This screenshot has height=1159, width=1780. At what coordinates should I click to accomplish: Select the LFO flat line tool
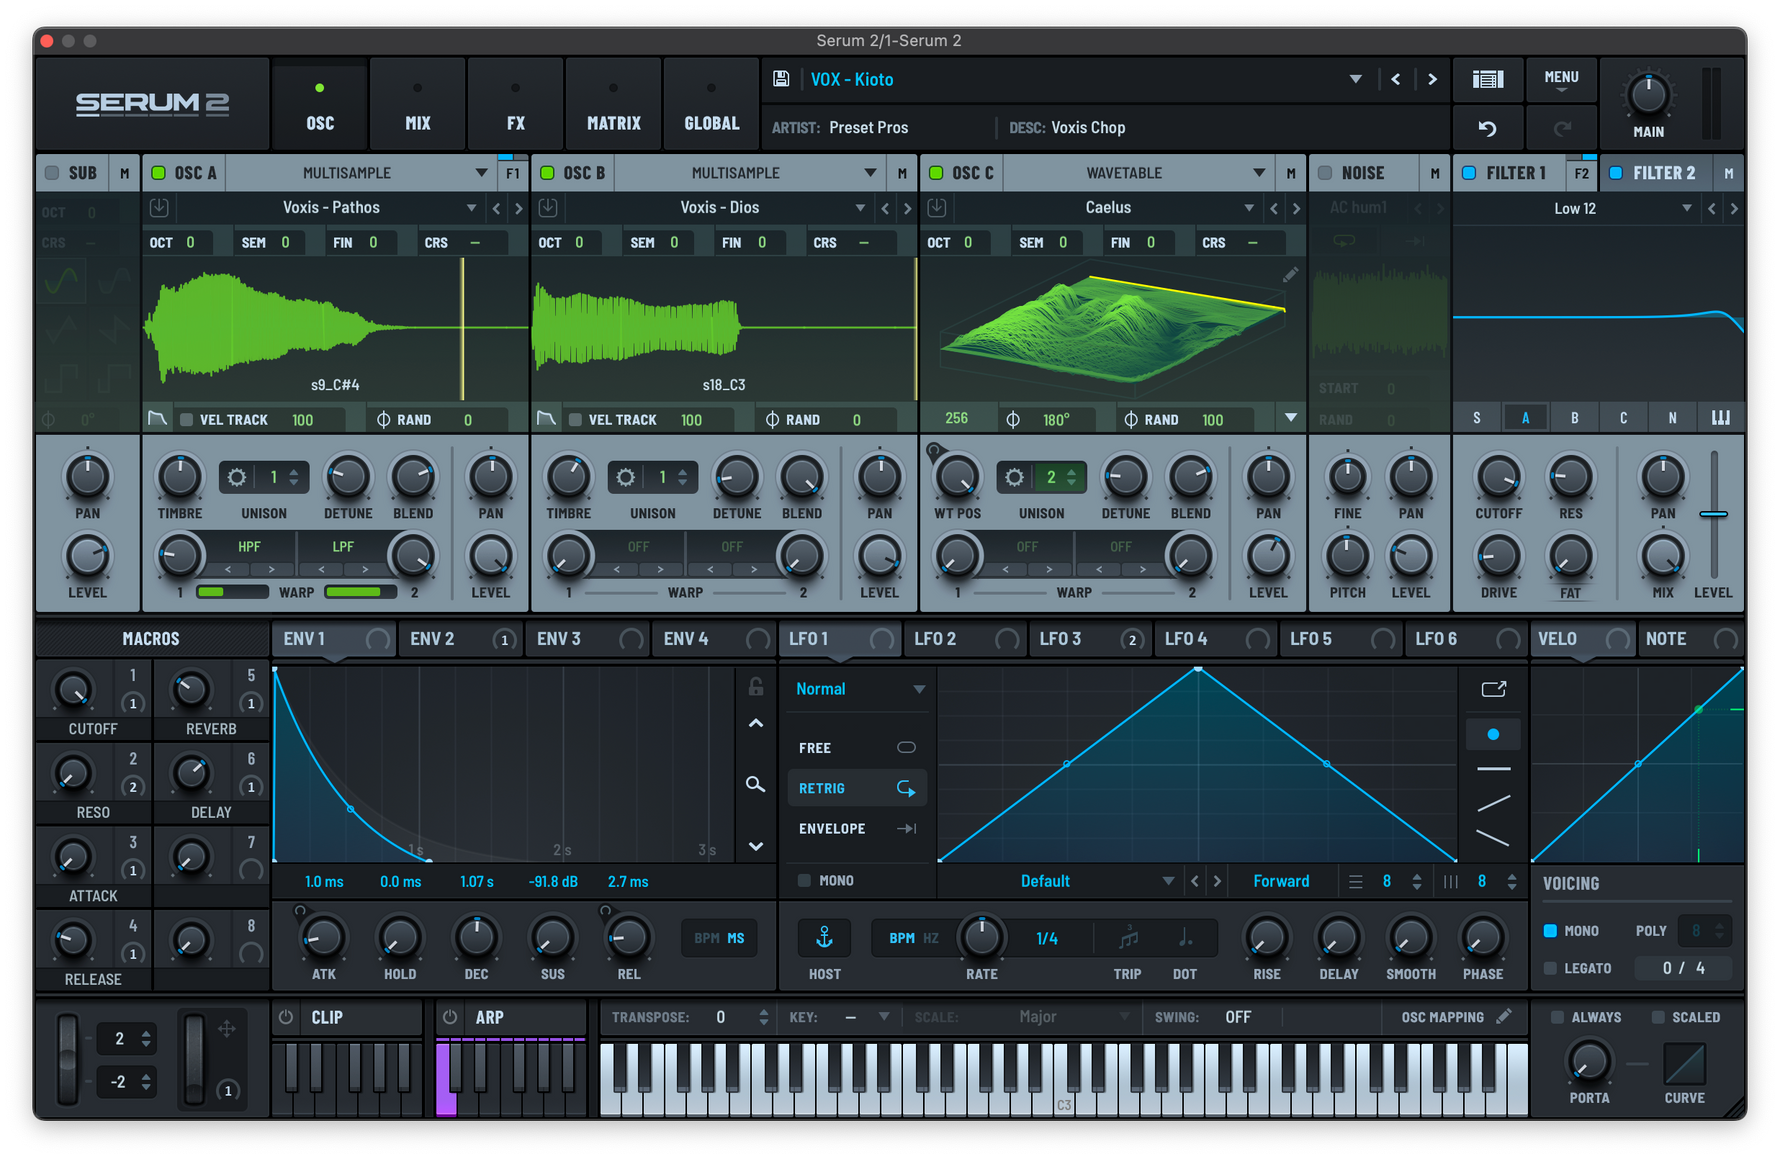click(1493, 769)
